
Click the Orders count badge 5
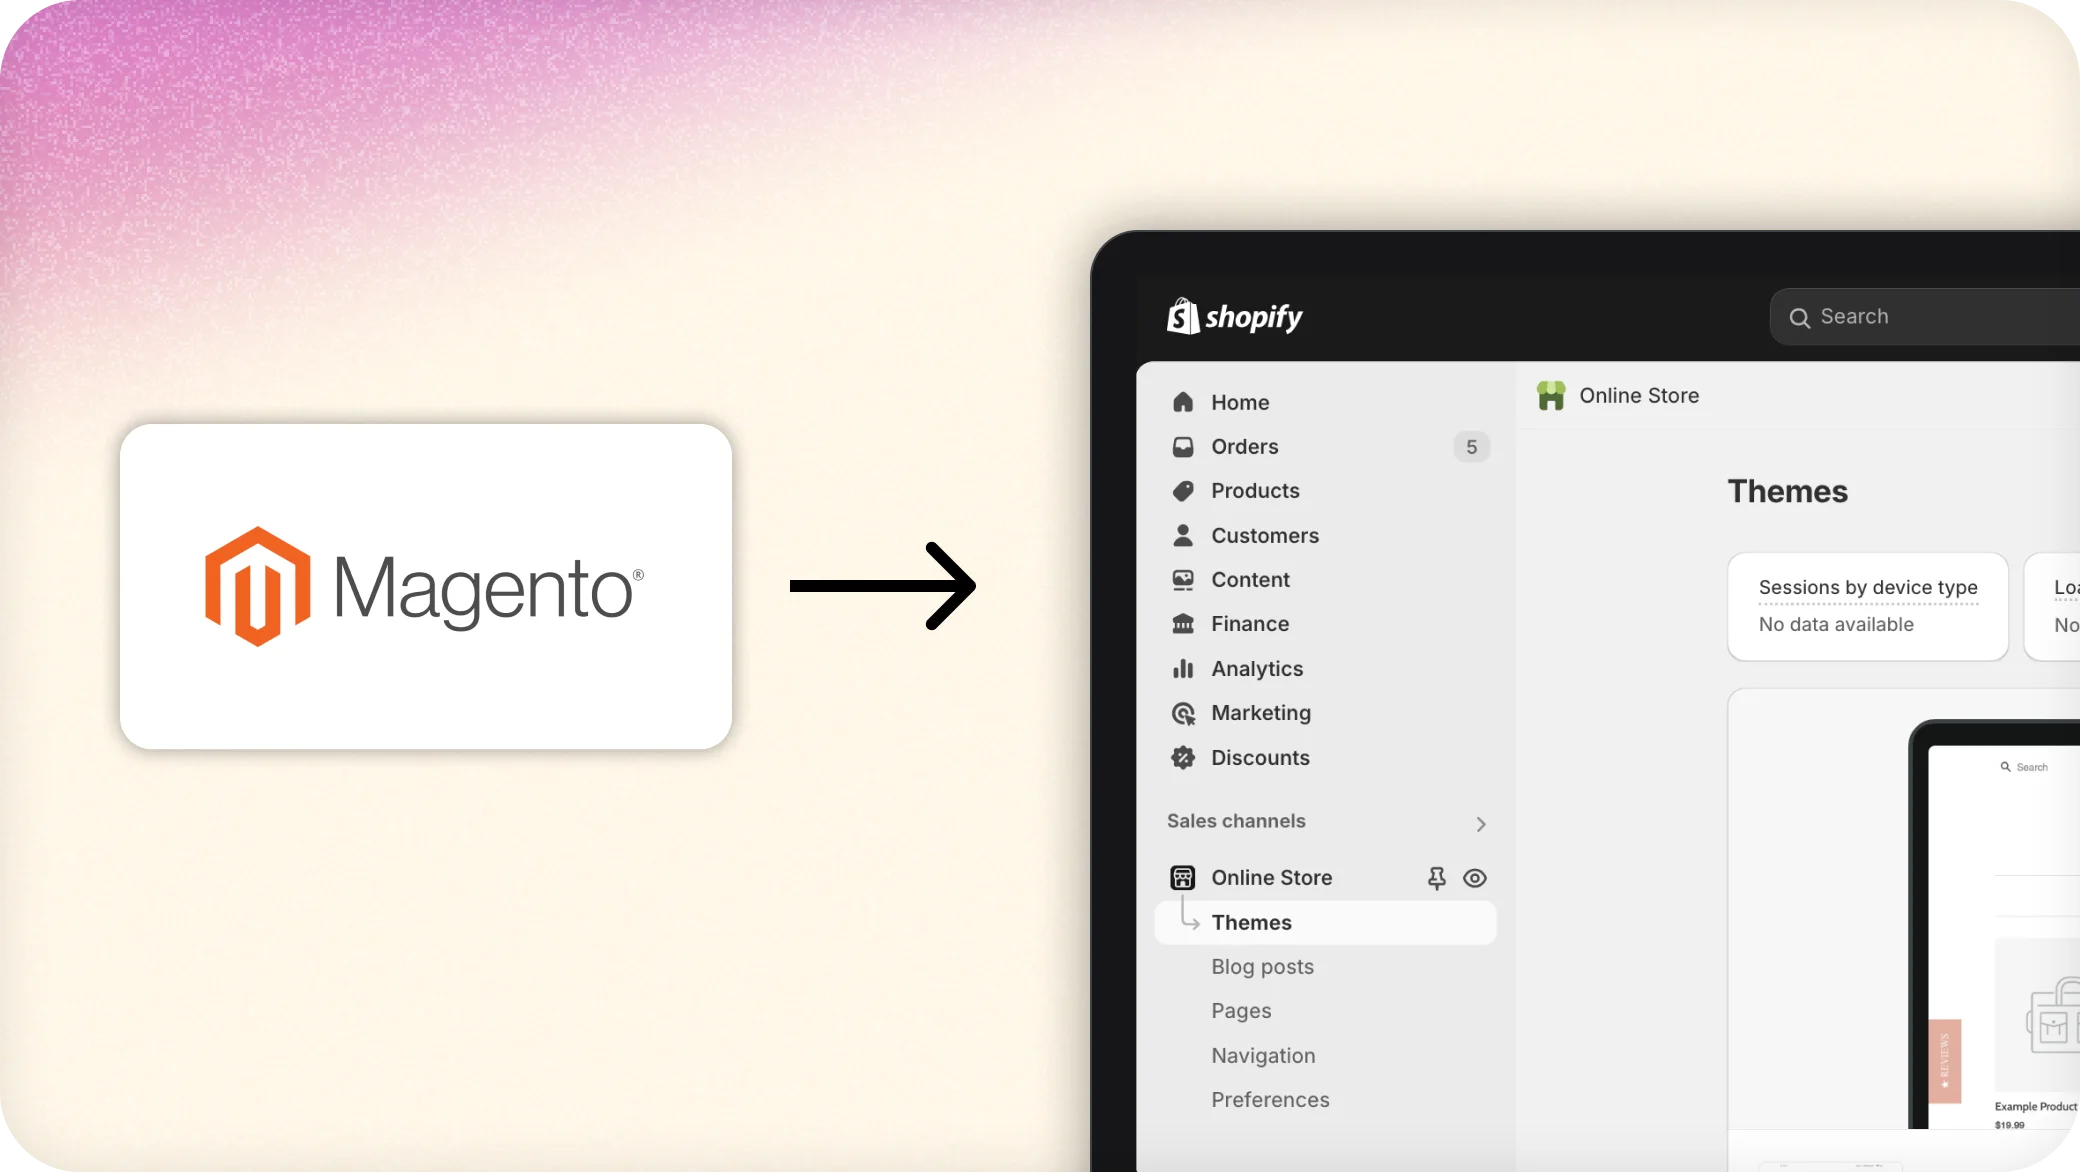click(x=1471, y=447)
